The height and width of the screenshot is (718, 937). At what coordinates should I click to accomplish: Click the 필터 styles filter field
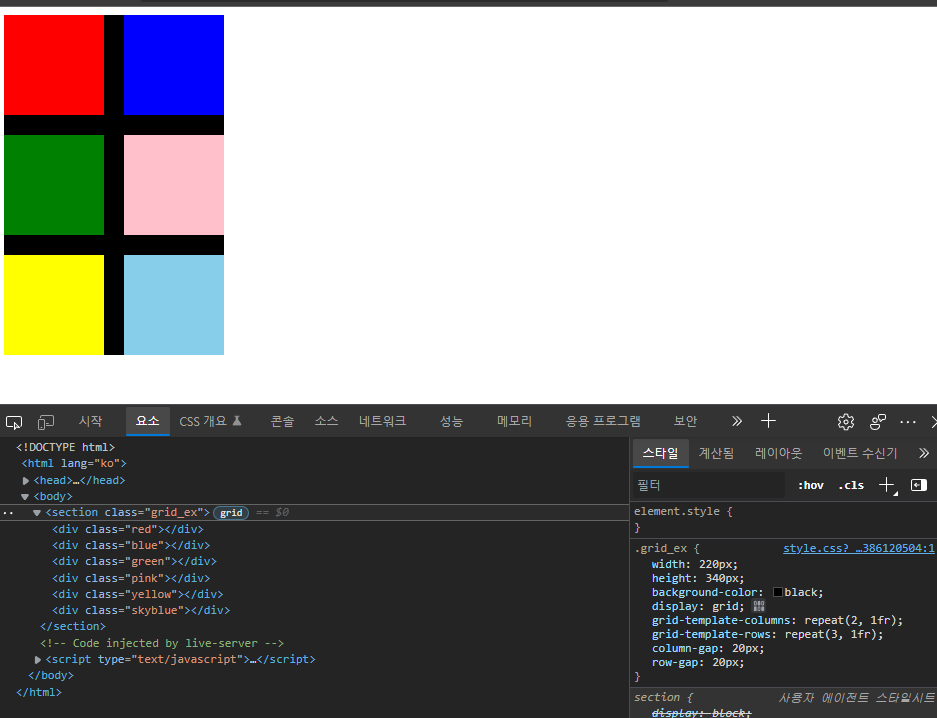[709, 485]
